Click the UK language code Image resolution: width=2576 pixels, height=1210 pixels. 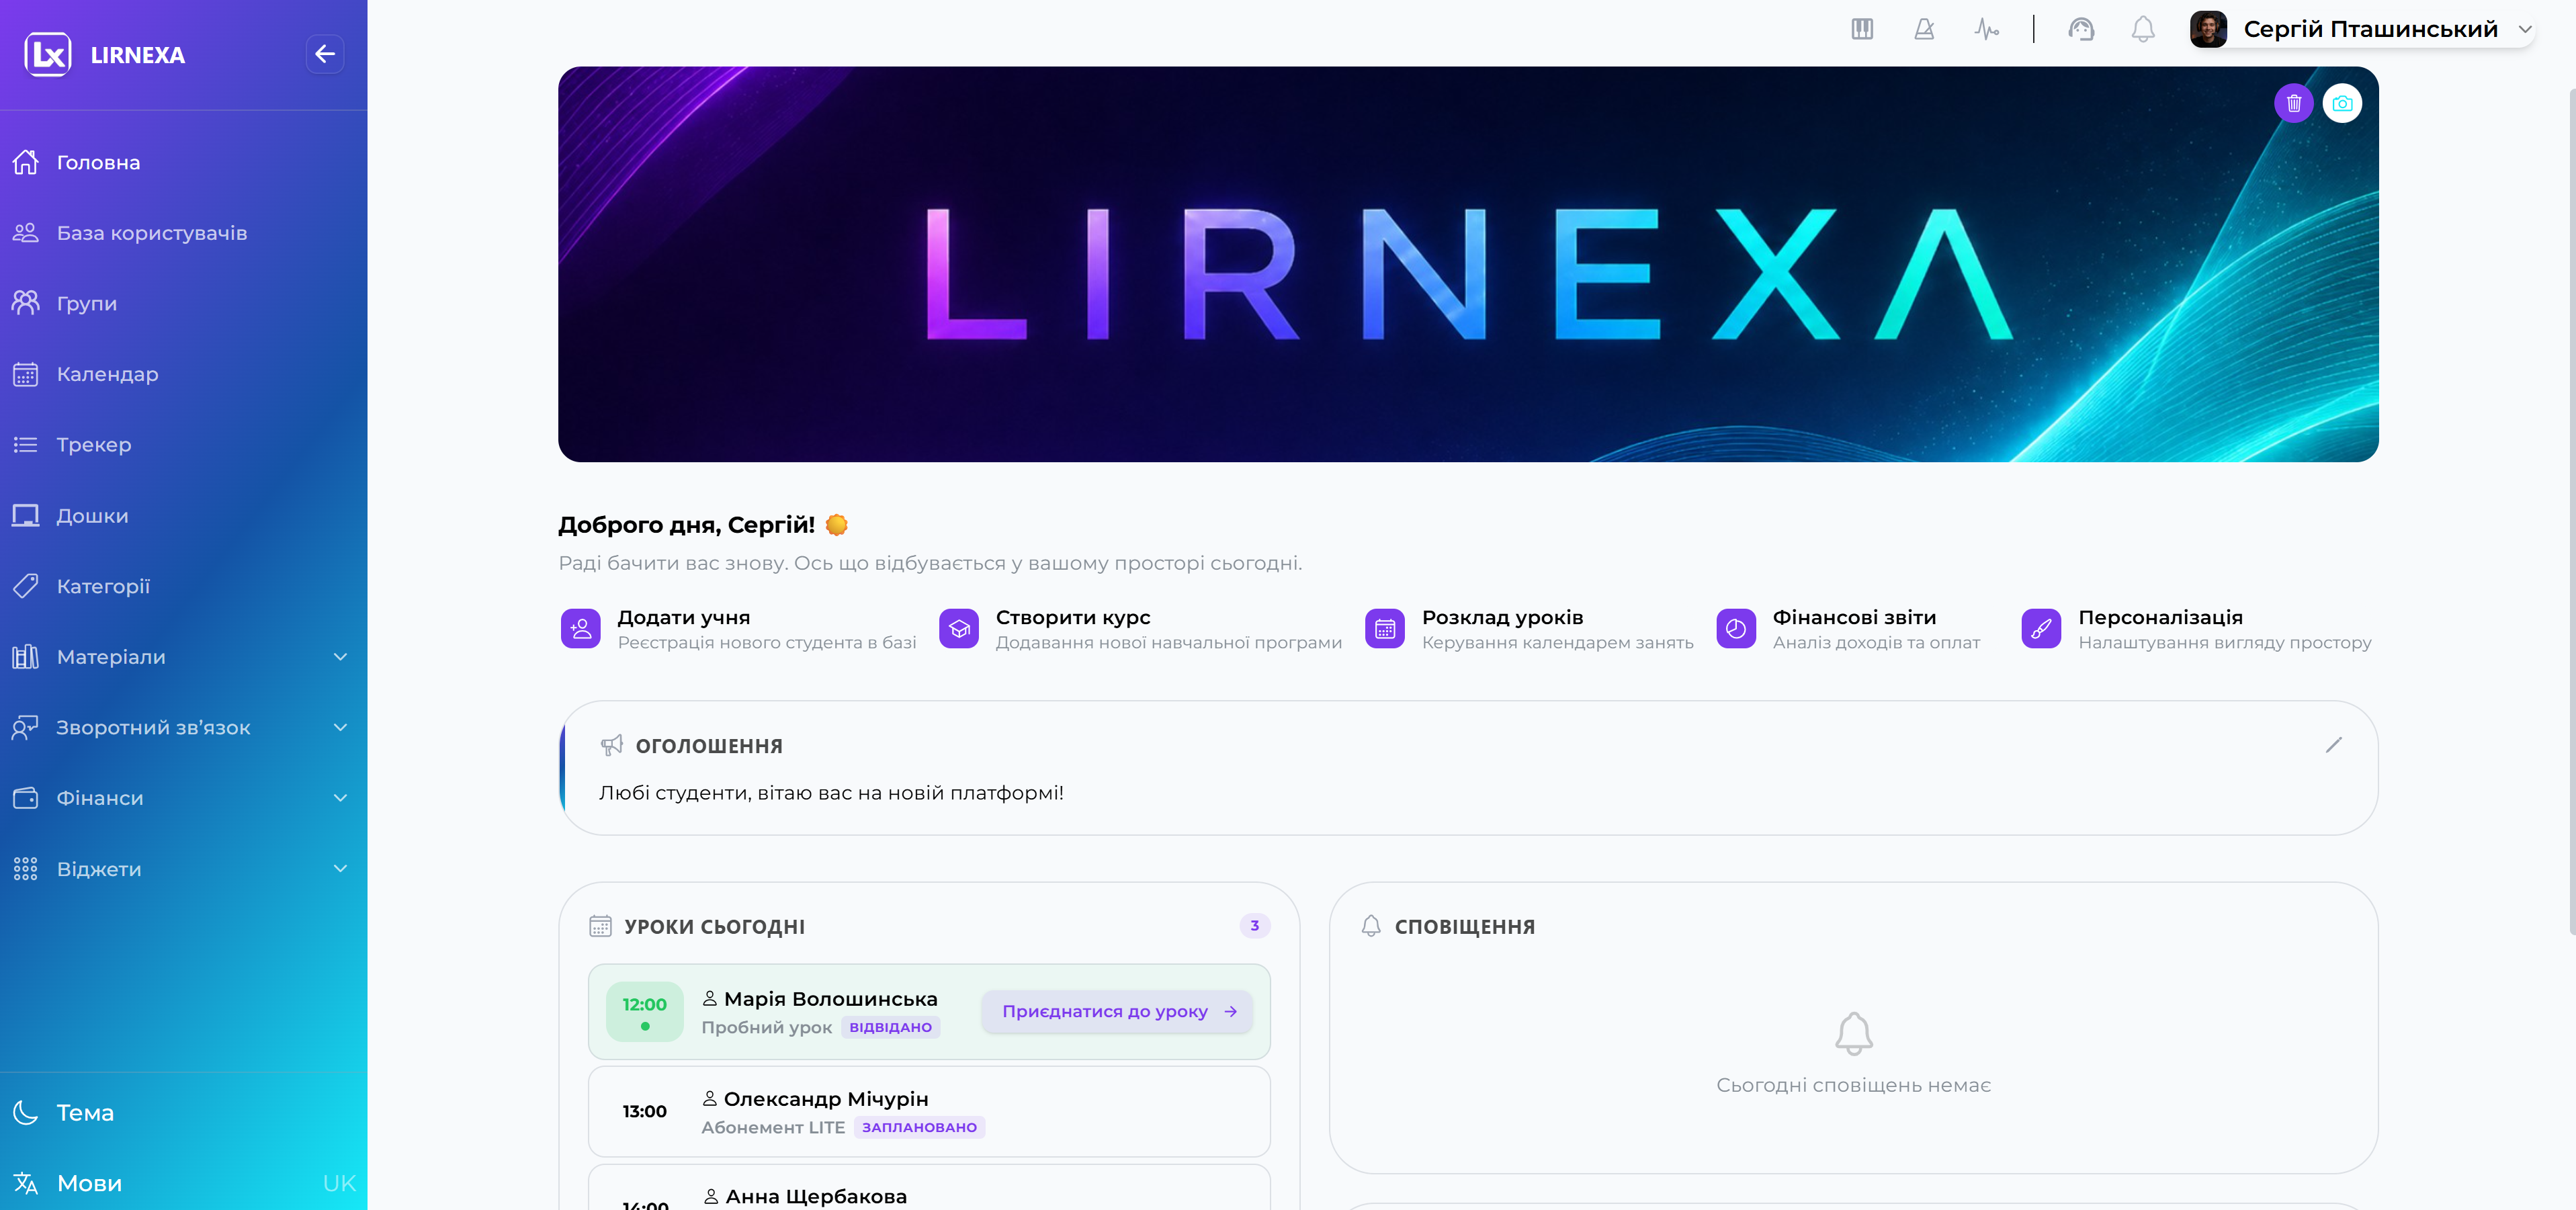coord(339,1183)
